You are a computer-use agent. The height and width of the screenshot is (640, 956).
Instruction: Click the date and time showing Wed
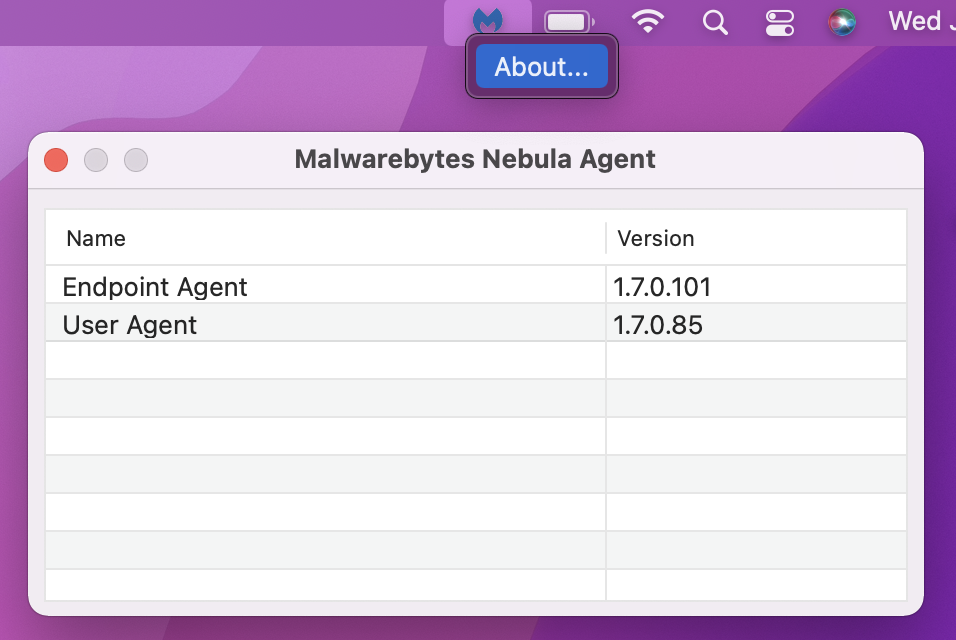coord(918,21)
